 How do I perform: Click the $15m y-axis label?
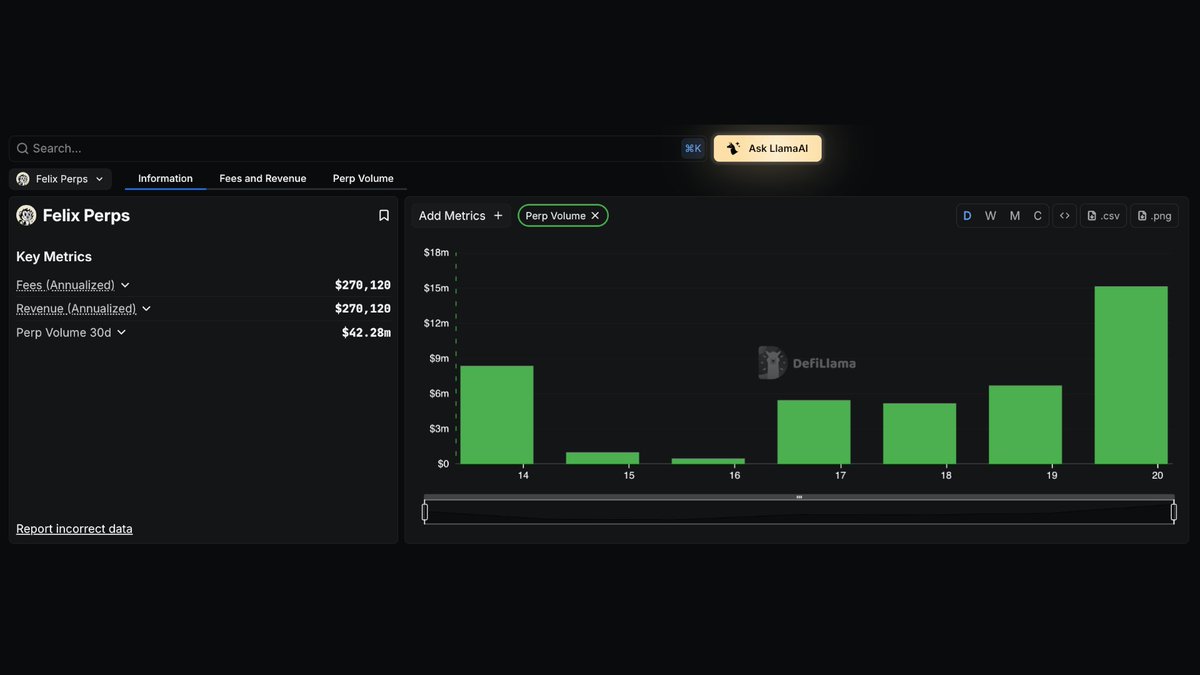(436, 288)
